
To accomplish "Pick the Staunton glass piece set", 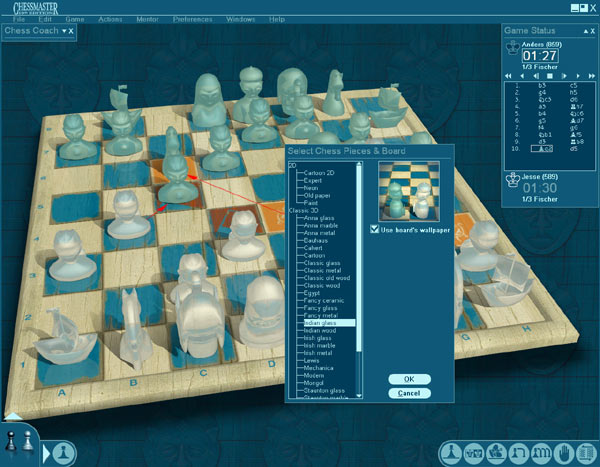I will (324, 390).
